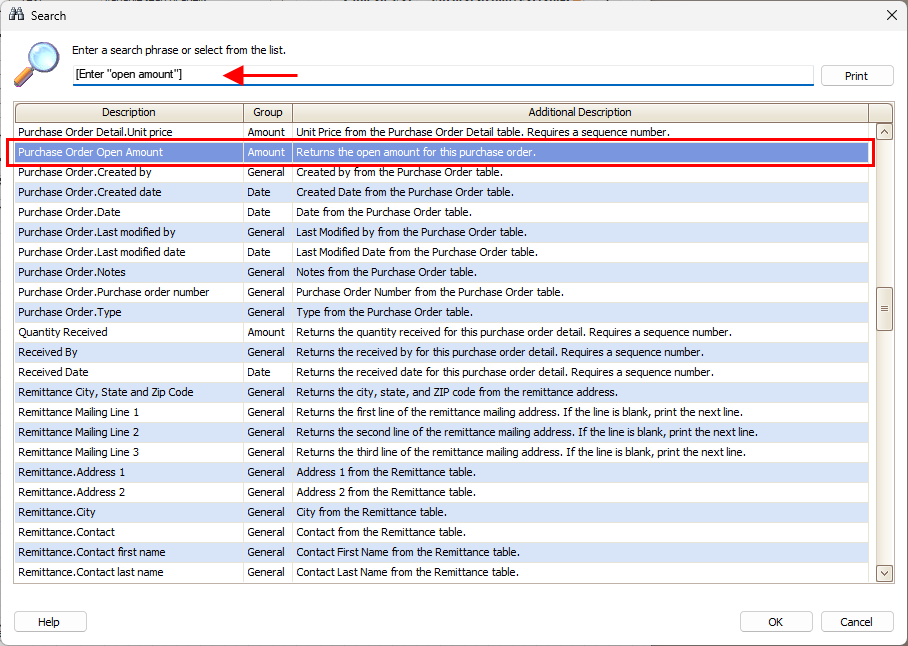908x646 pixels.
Task: Select the Purchase Order.Last modified date row
Action: pos(442,252)
